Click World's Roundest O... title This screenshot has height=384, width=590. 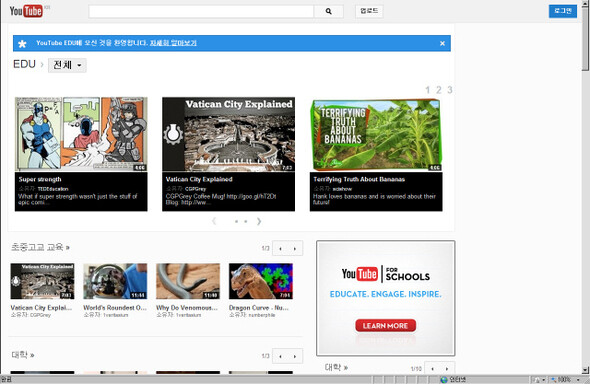coord(115,308)
